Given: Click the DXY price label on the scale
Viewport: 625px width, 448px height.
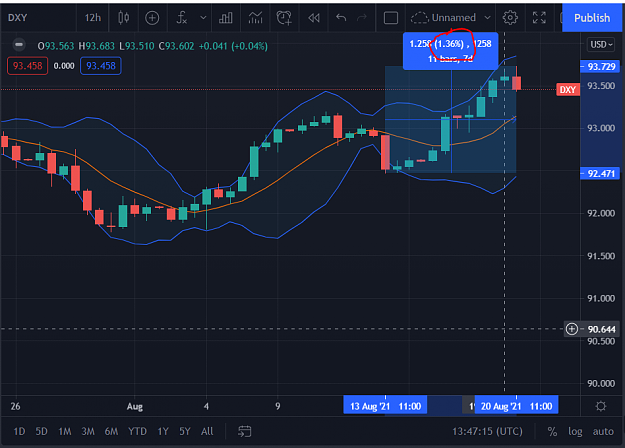Looking at the screenshot, I should coord(568,89).
